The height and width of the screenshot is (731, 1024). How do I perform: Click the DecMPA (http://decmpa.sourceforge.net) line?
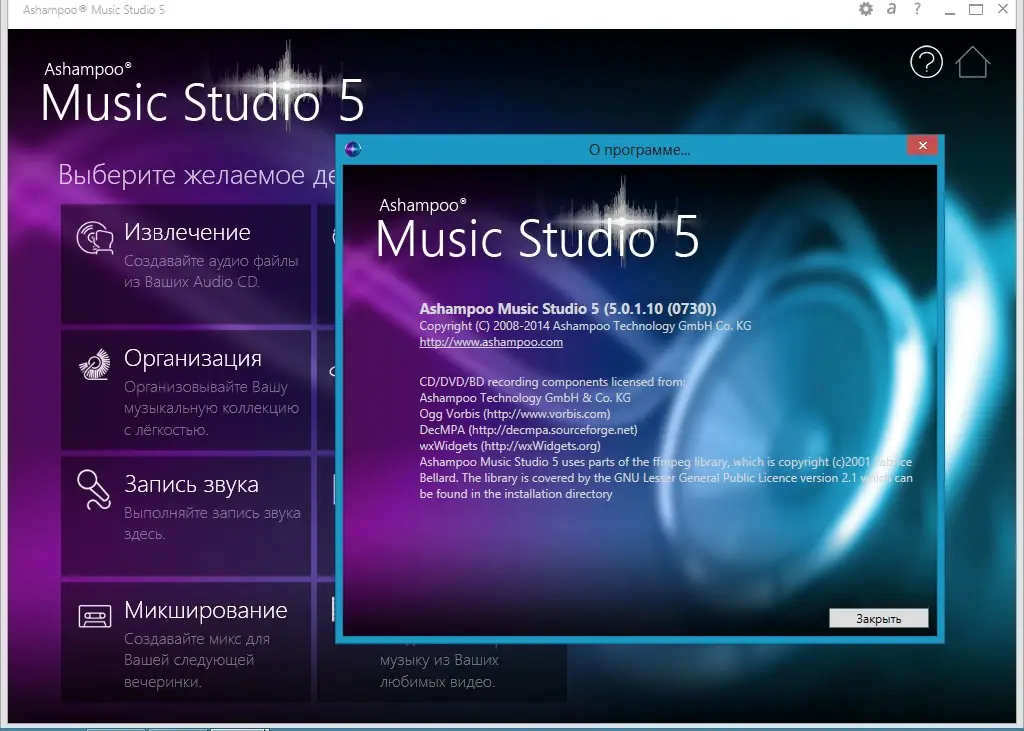click(528, 430)
